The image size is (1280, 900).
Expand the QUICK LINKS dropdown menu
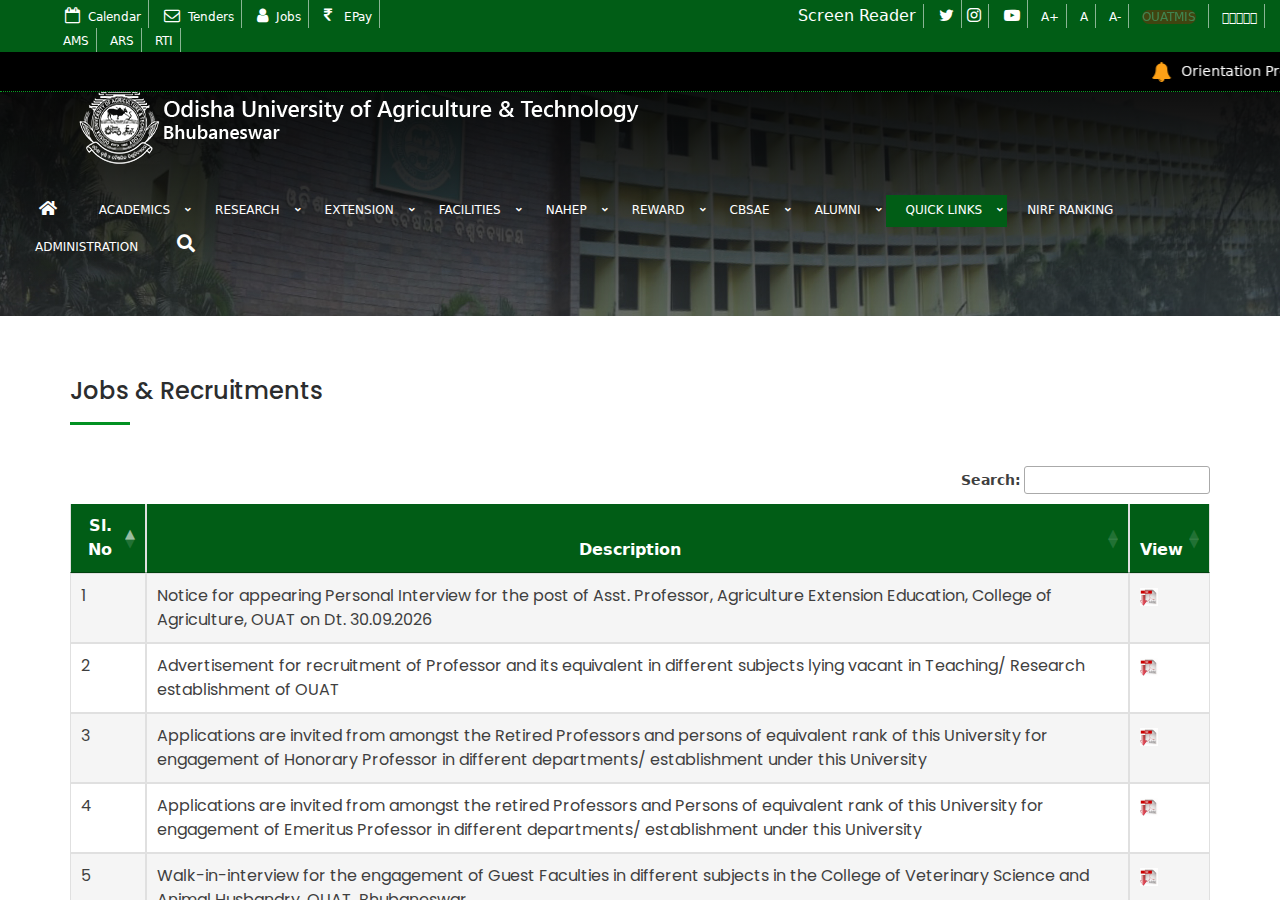coord(946,210)
